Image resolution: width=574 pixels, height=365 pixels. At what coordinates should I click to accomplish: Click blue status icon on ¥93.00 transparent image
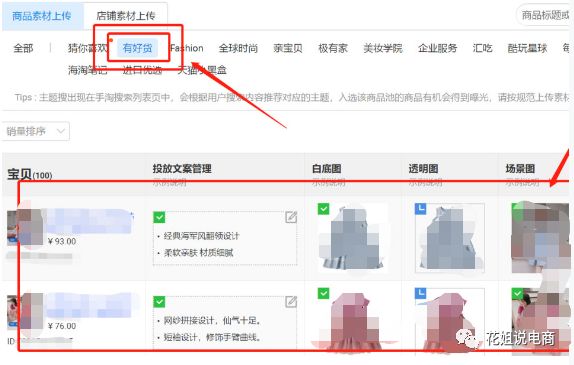(421, 209)
